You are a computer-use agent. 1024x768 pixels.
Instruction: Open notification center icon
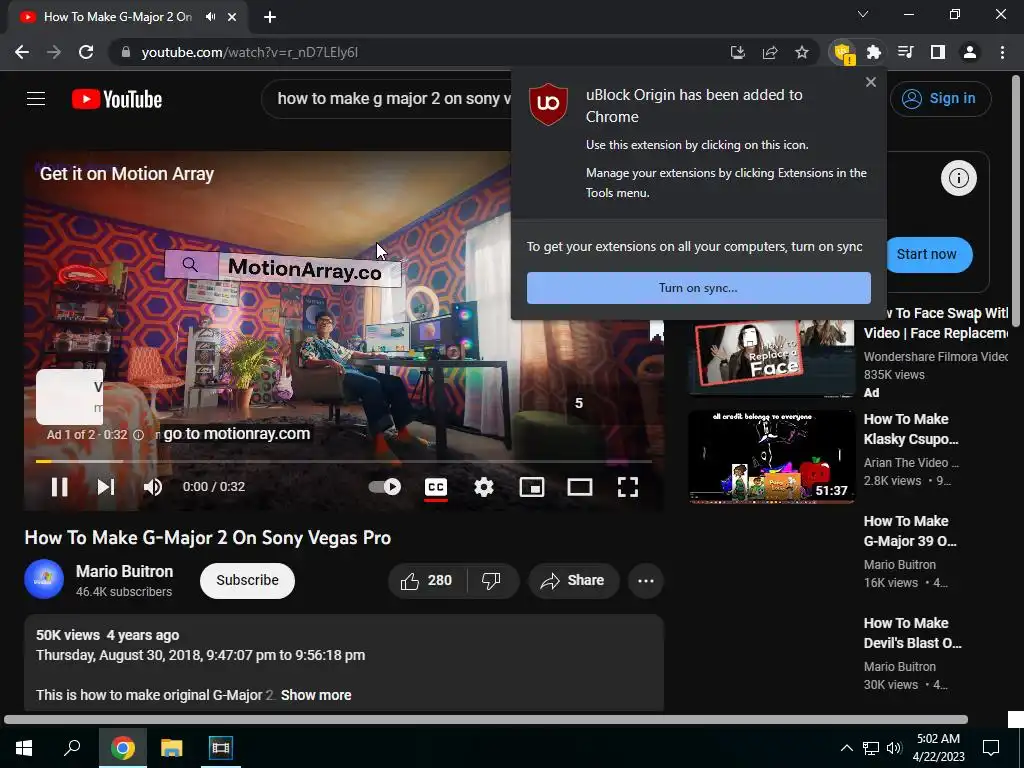(x=991, y=748)
